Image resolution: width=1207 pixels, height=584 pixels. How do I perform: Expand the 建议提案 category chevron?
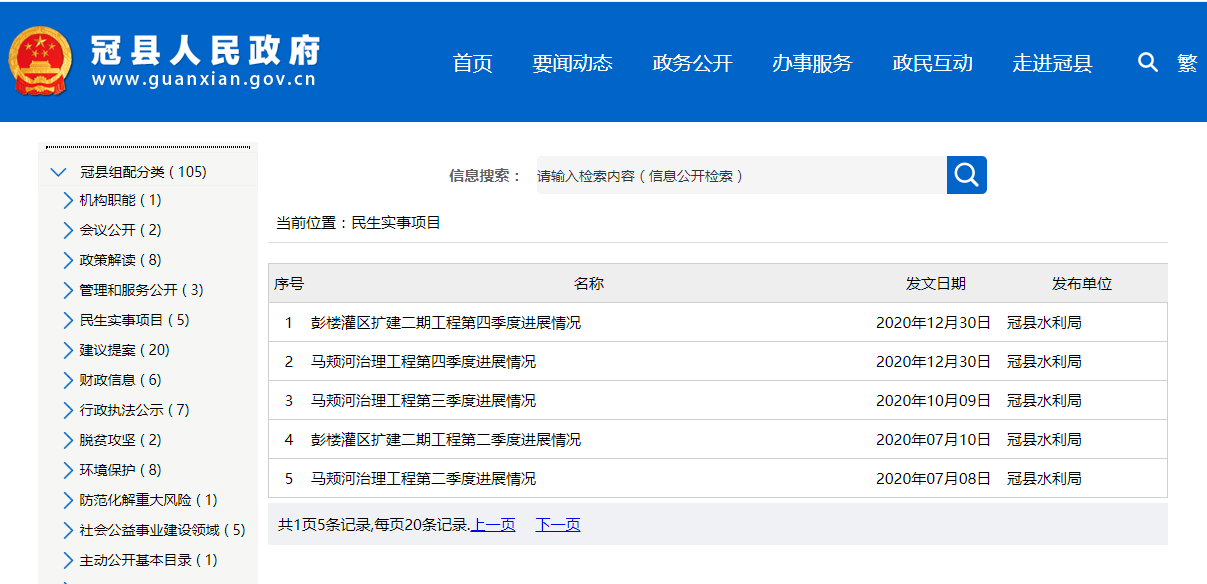pyautogui.click(x=67, y=350)
